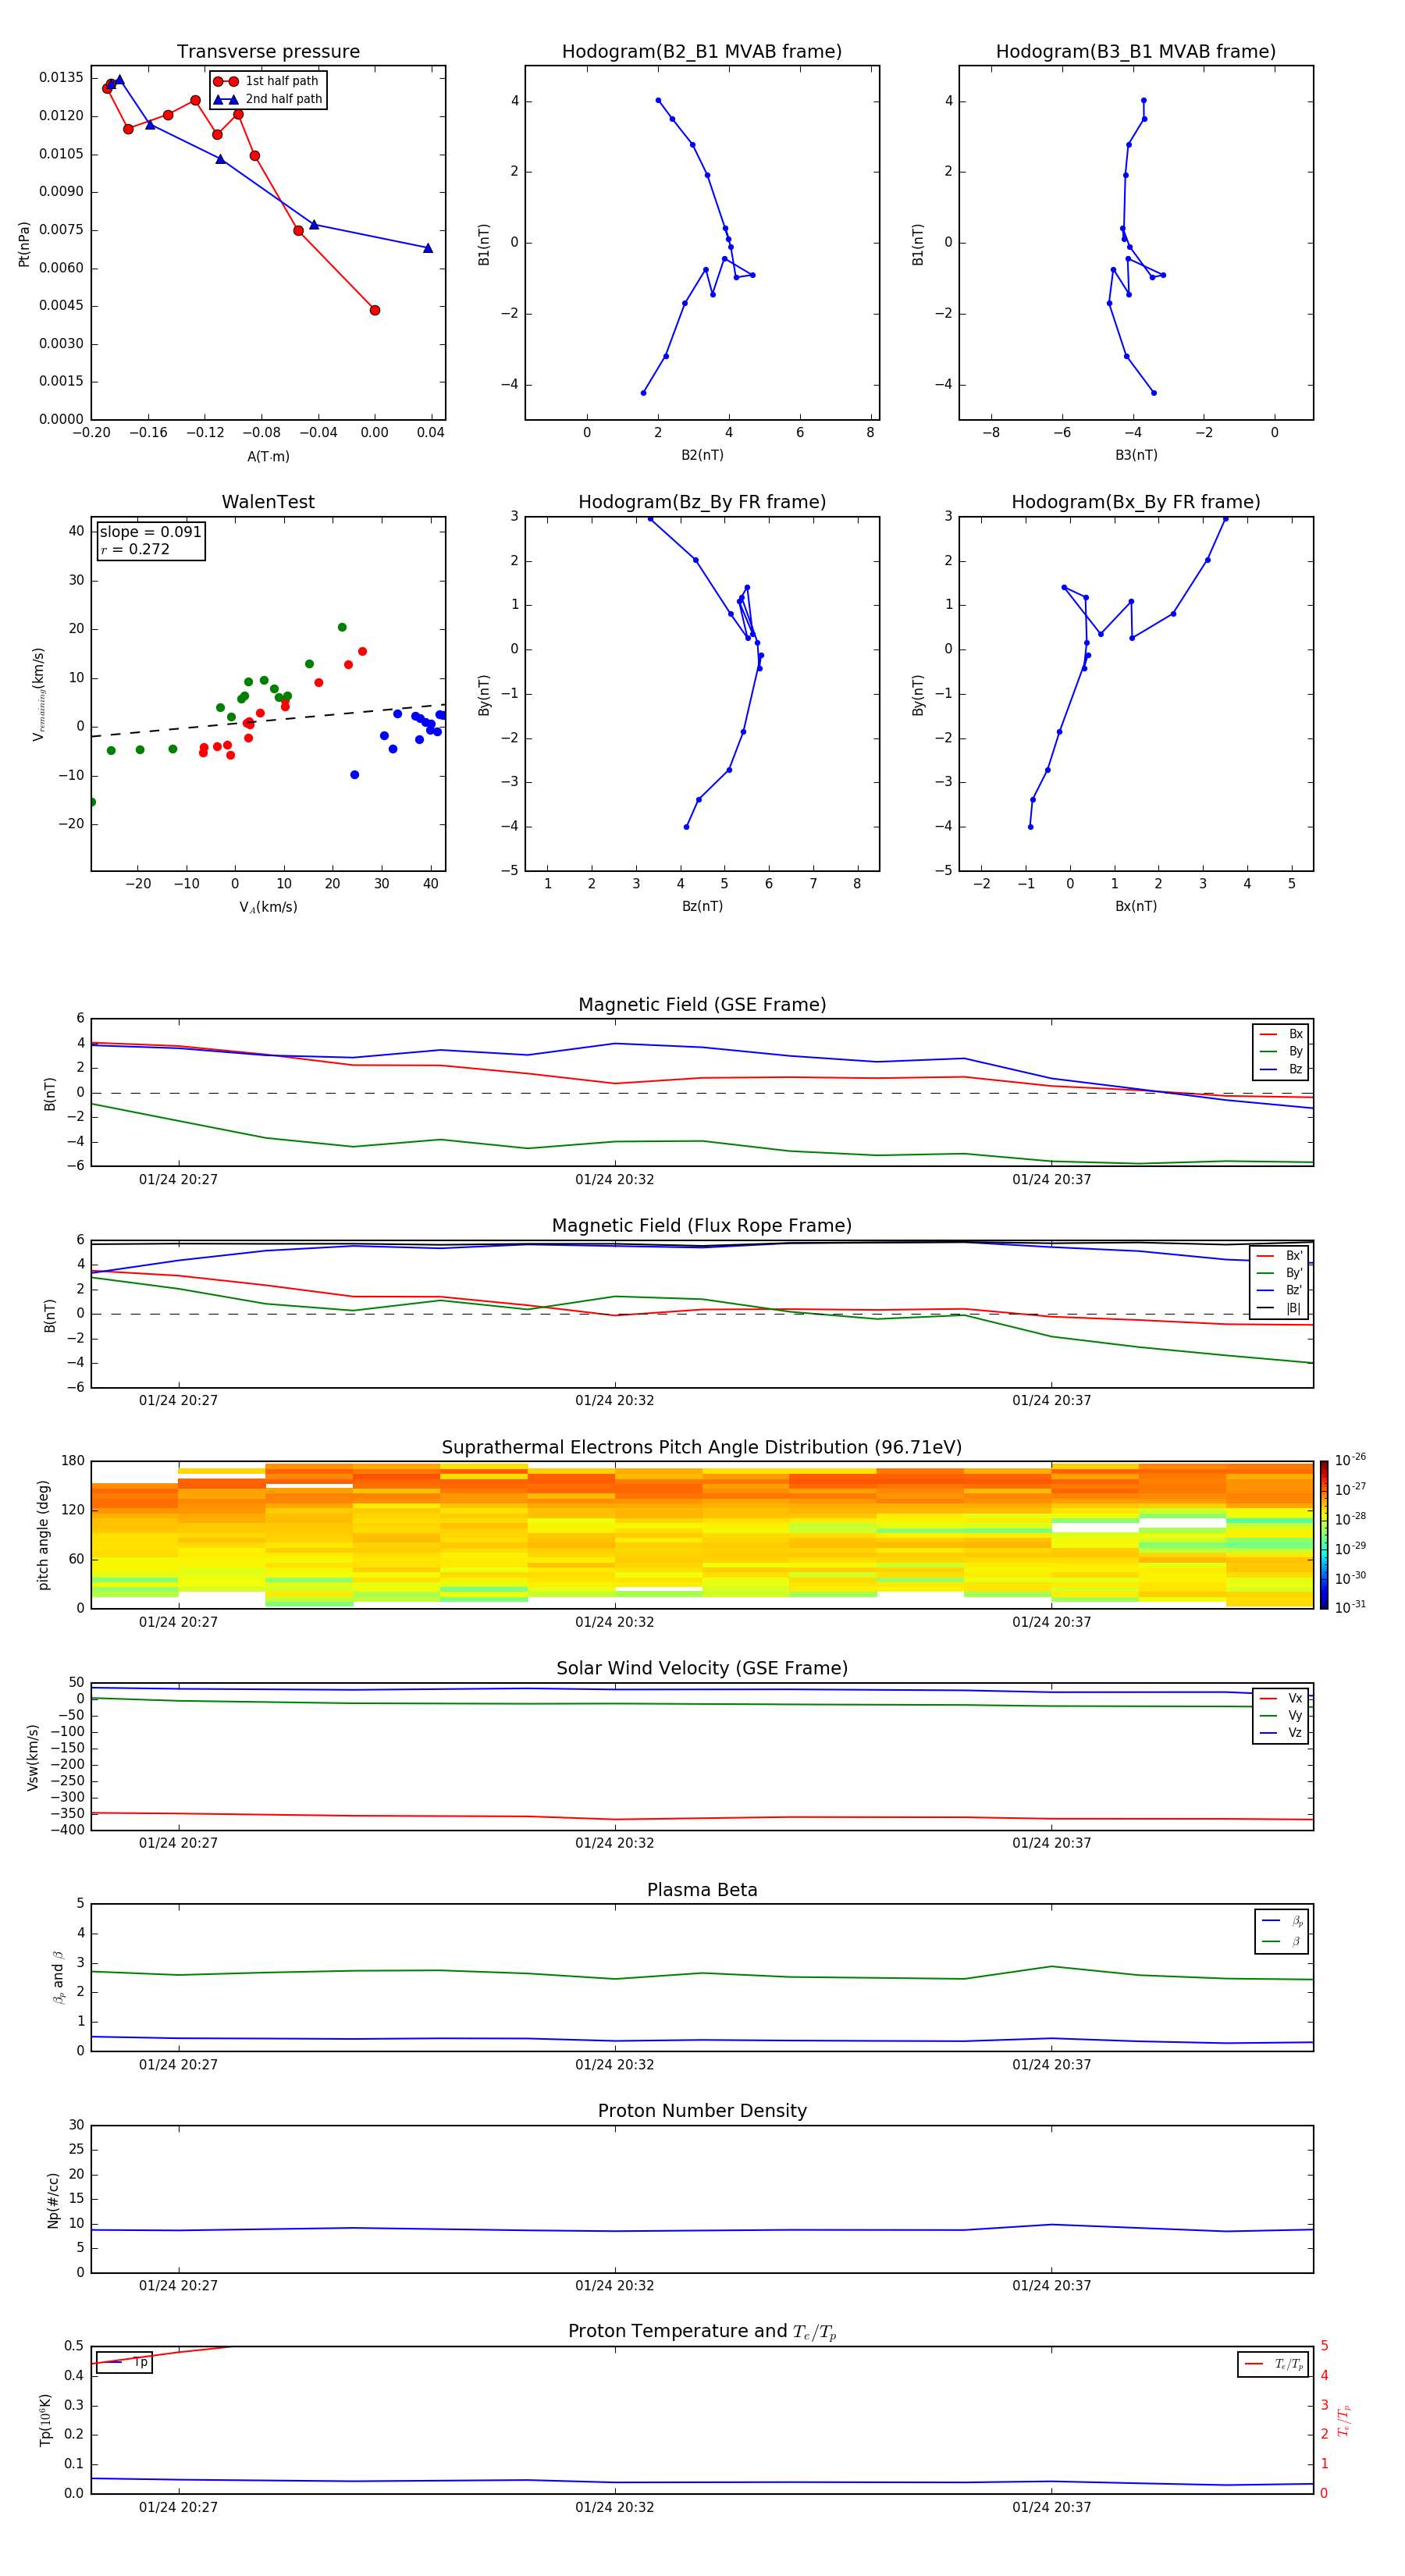Click the "Vsw(km/s)" axis label

click(33, 1757)
